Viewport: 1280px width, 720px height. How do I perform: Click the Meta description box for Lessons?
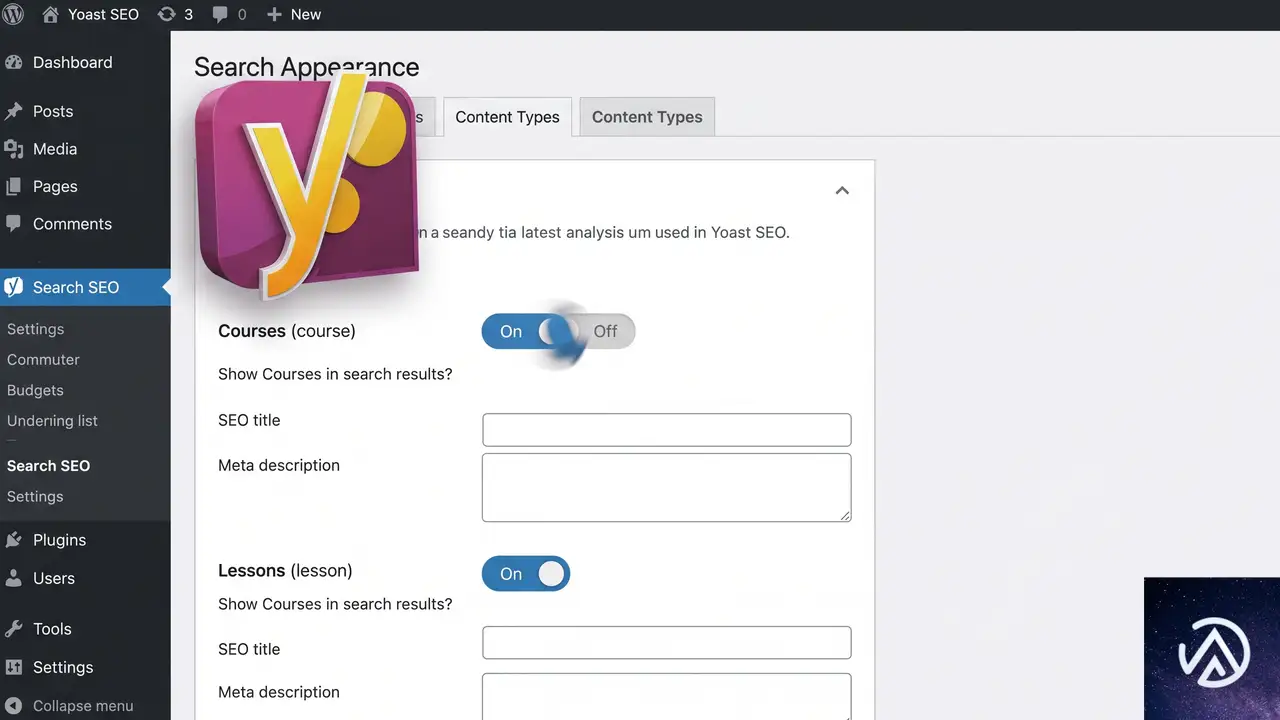[667, 697]
